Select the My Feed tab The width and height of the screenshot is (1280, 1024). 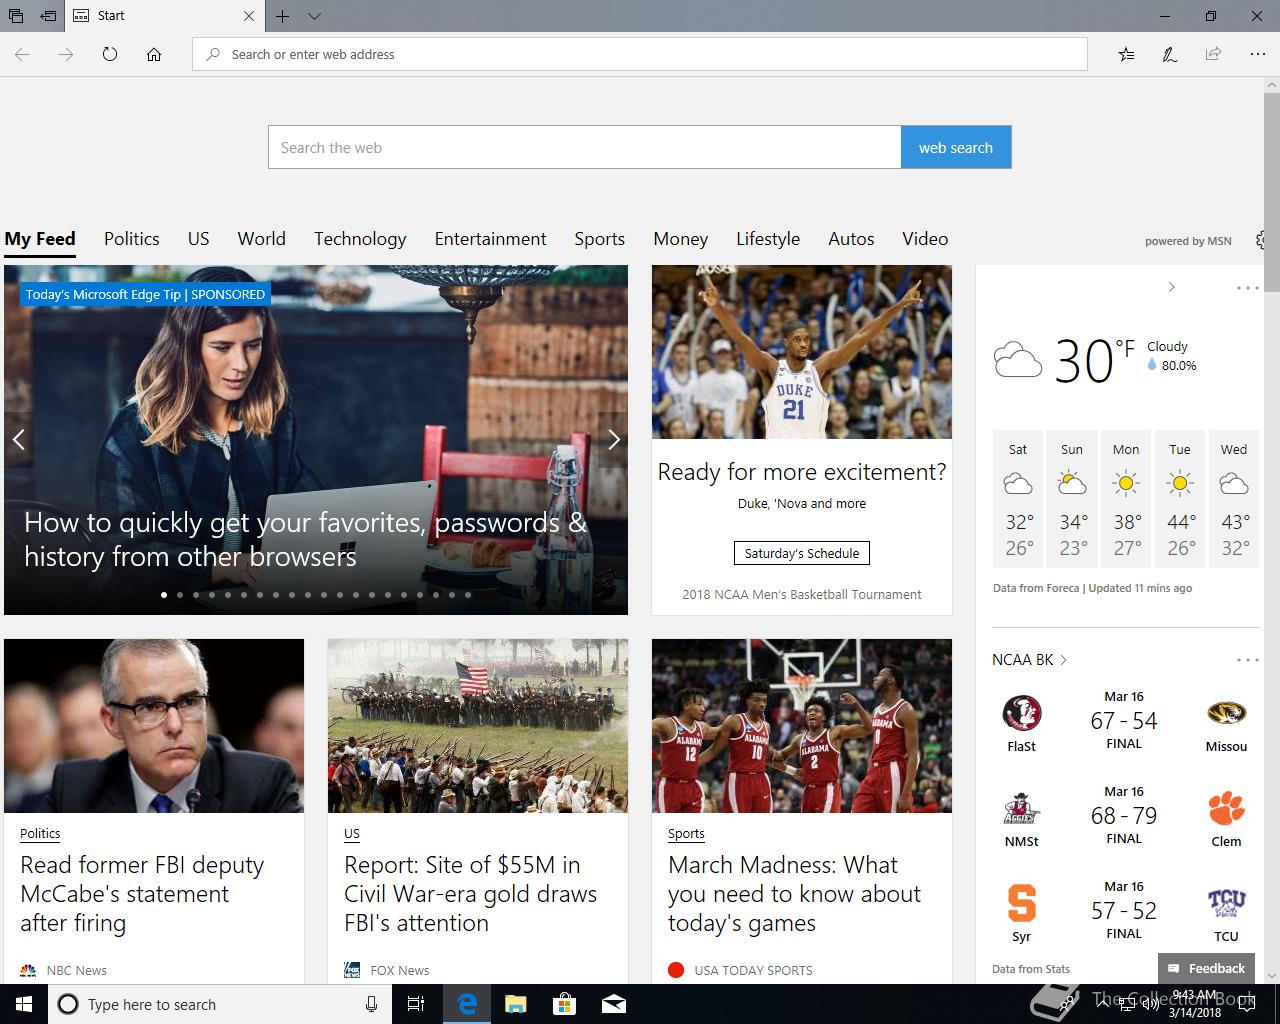click(x=40, y=239)
